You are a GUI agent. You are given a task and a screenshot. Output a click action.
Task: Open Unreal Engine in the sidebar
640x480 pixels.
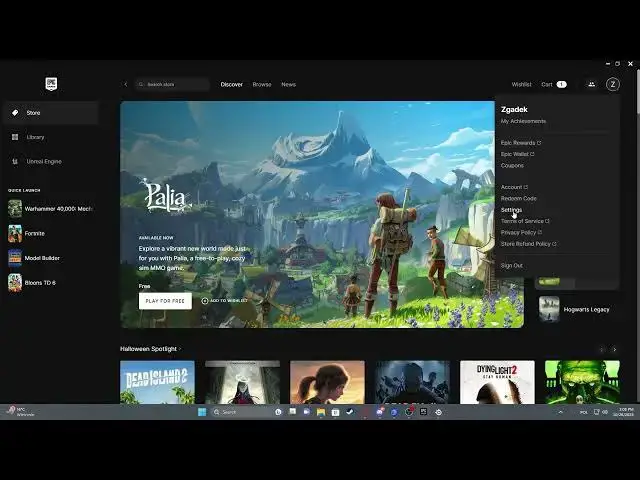point(43,161)
